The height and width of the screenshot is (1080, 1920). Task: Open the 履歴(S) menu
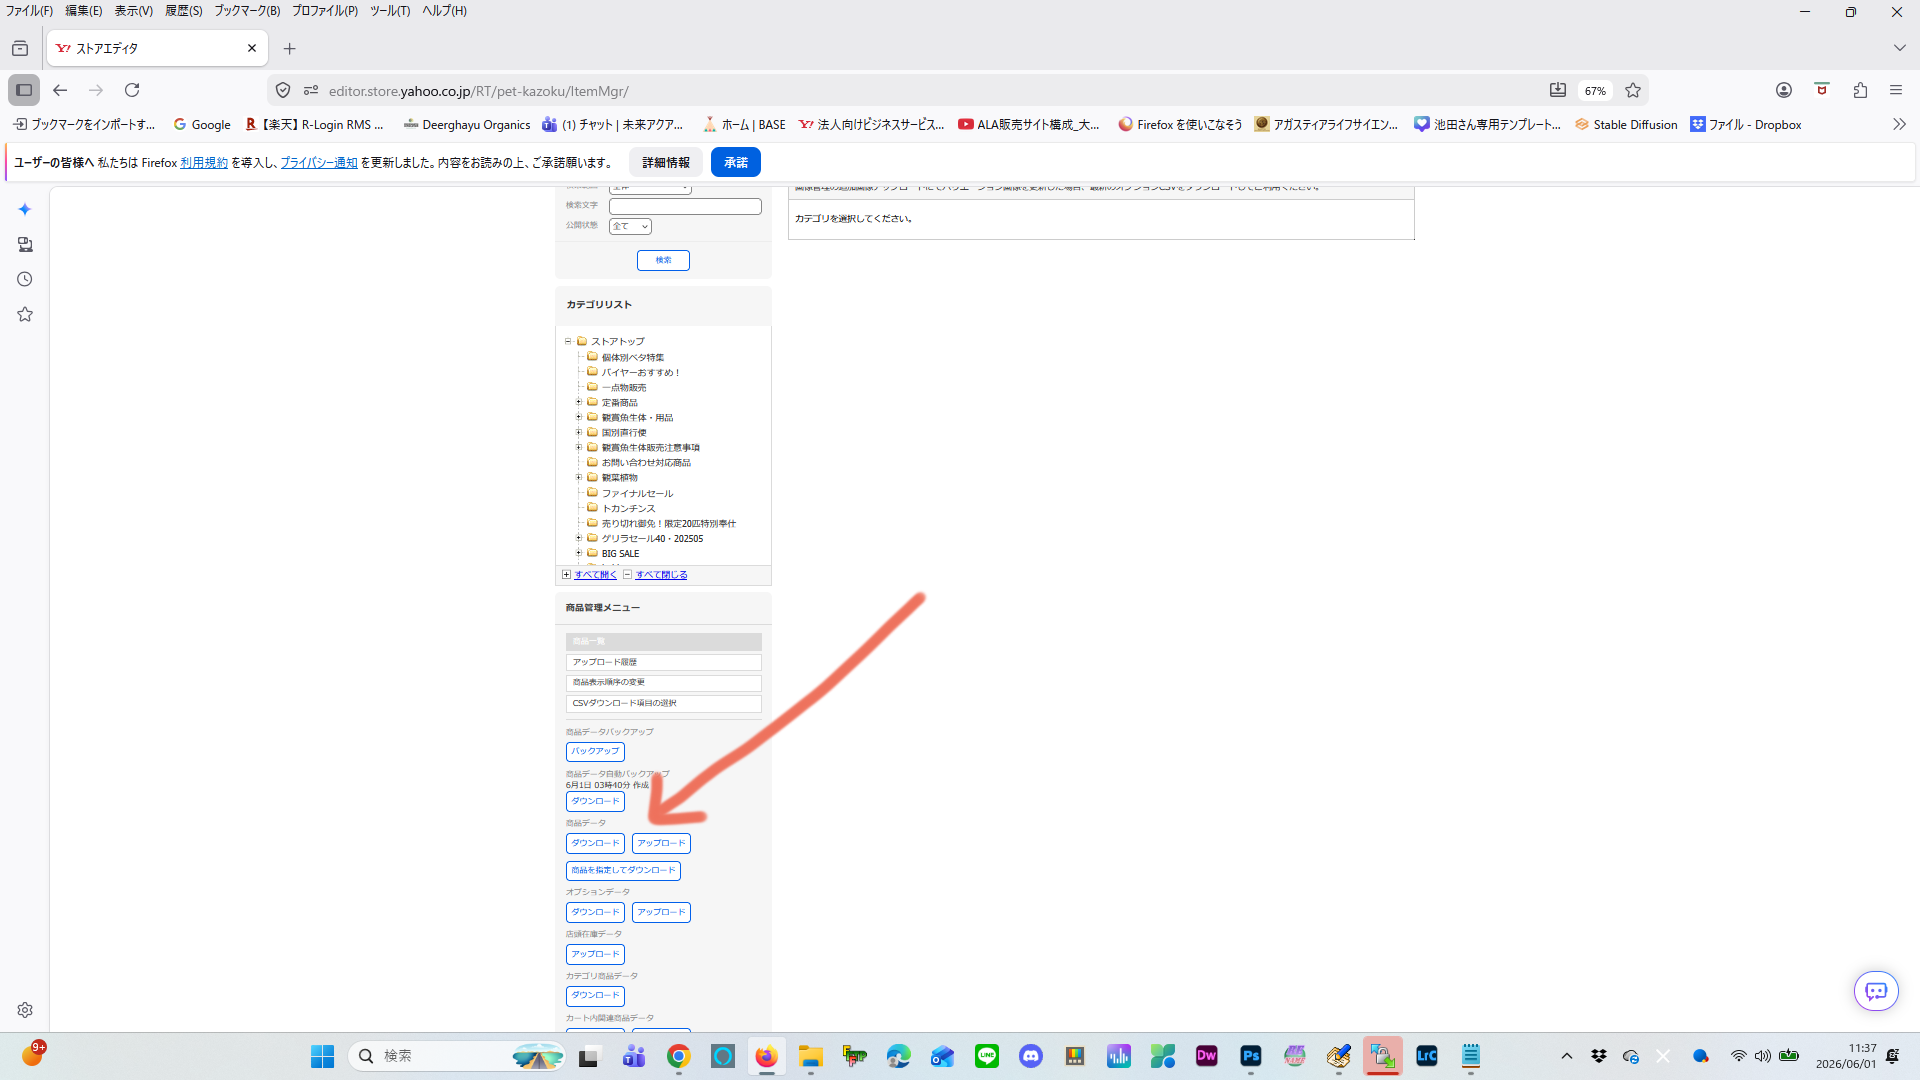point(183,10)
